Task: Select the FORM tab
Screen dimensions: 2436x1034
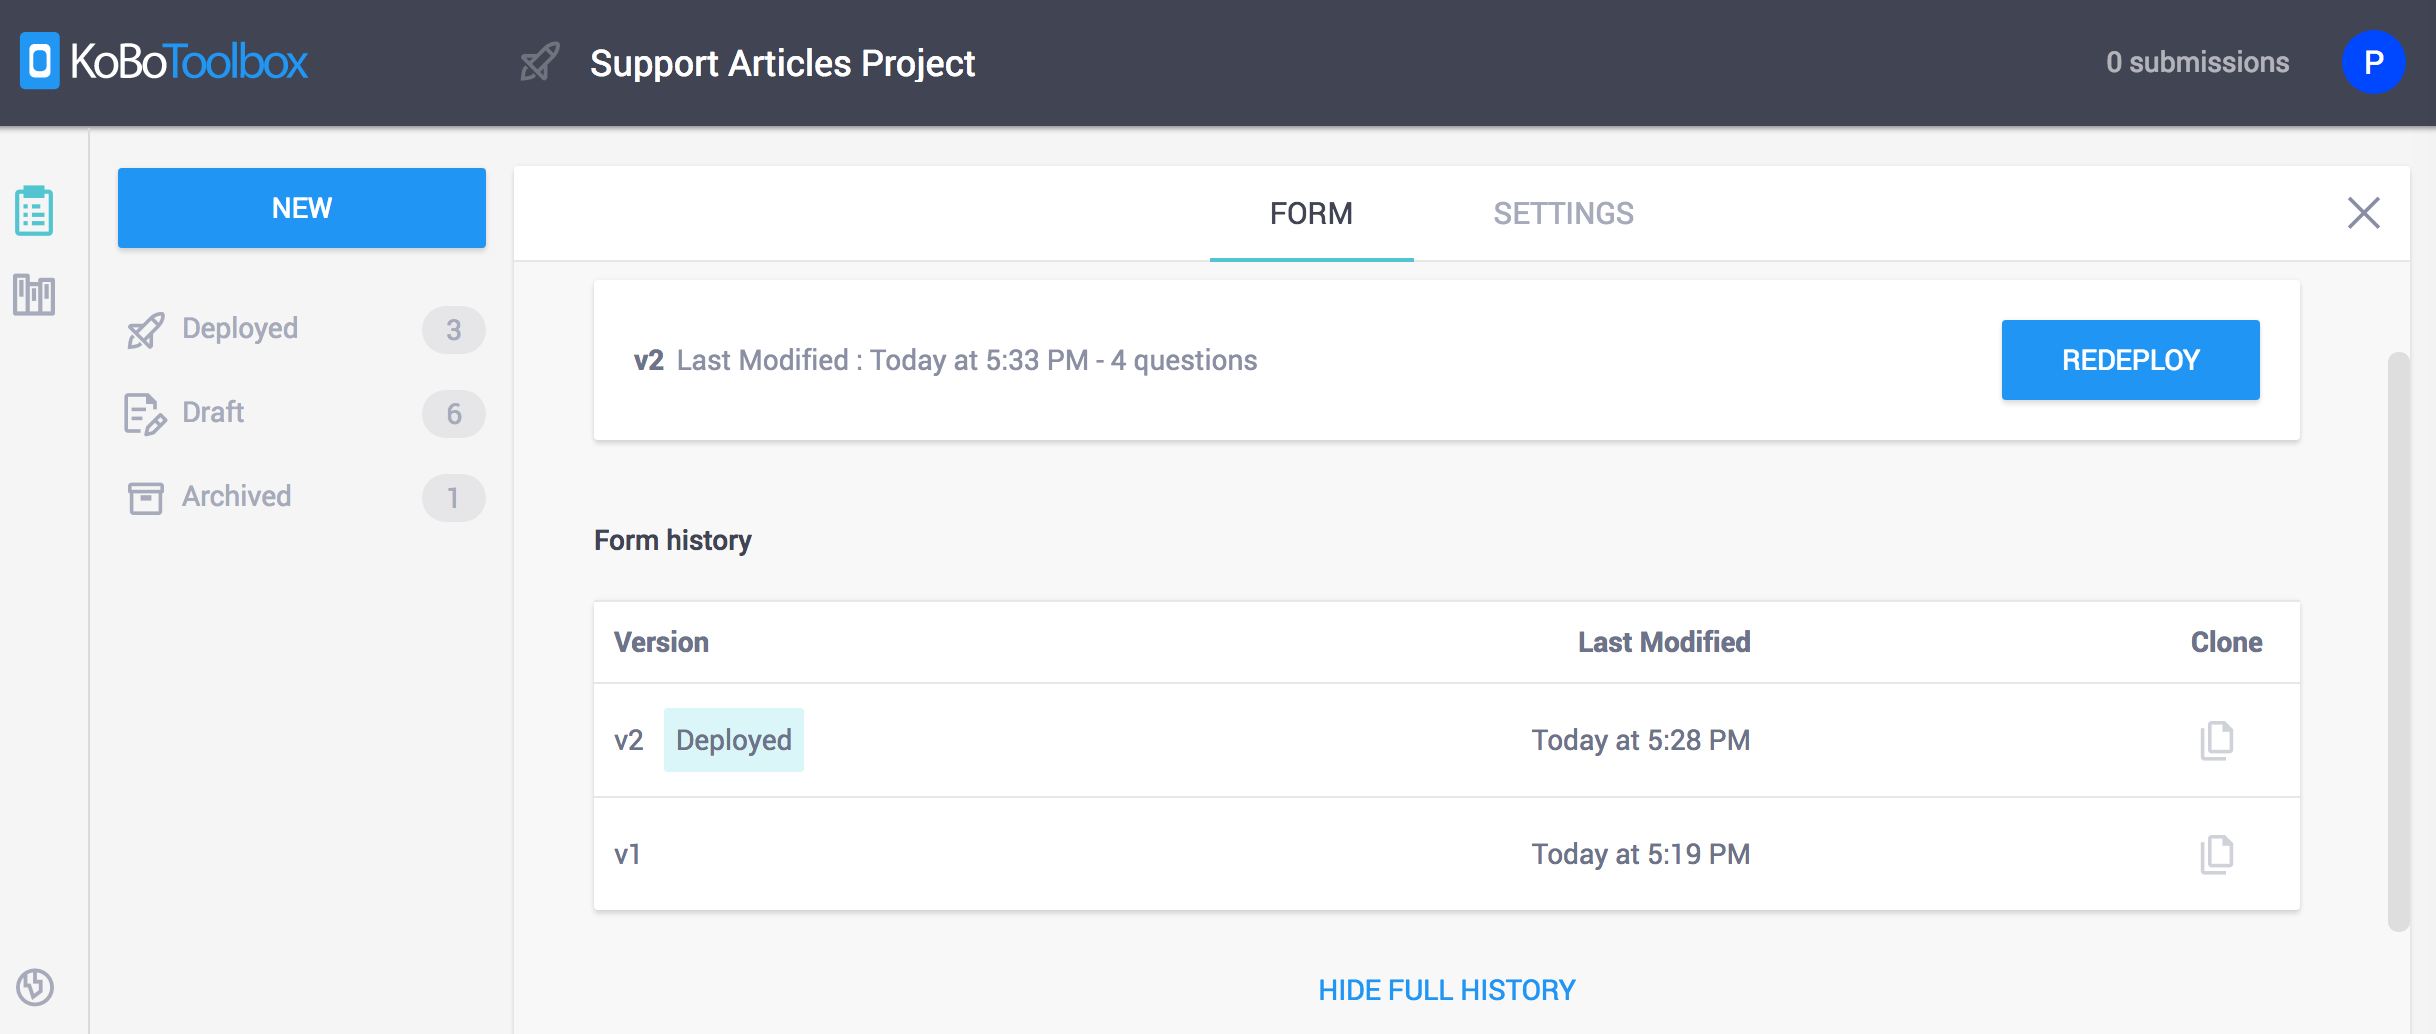Action: tap(1311, 213)
